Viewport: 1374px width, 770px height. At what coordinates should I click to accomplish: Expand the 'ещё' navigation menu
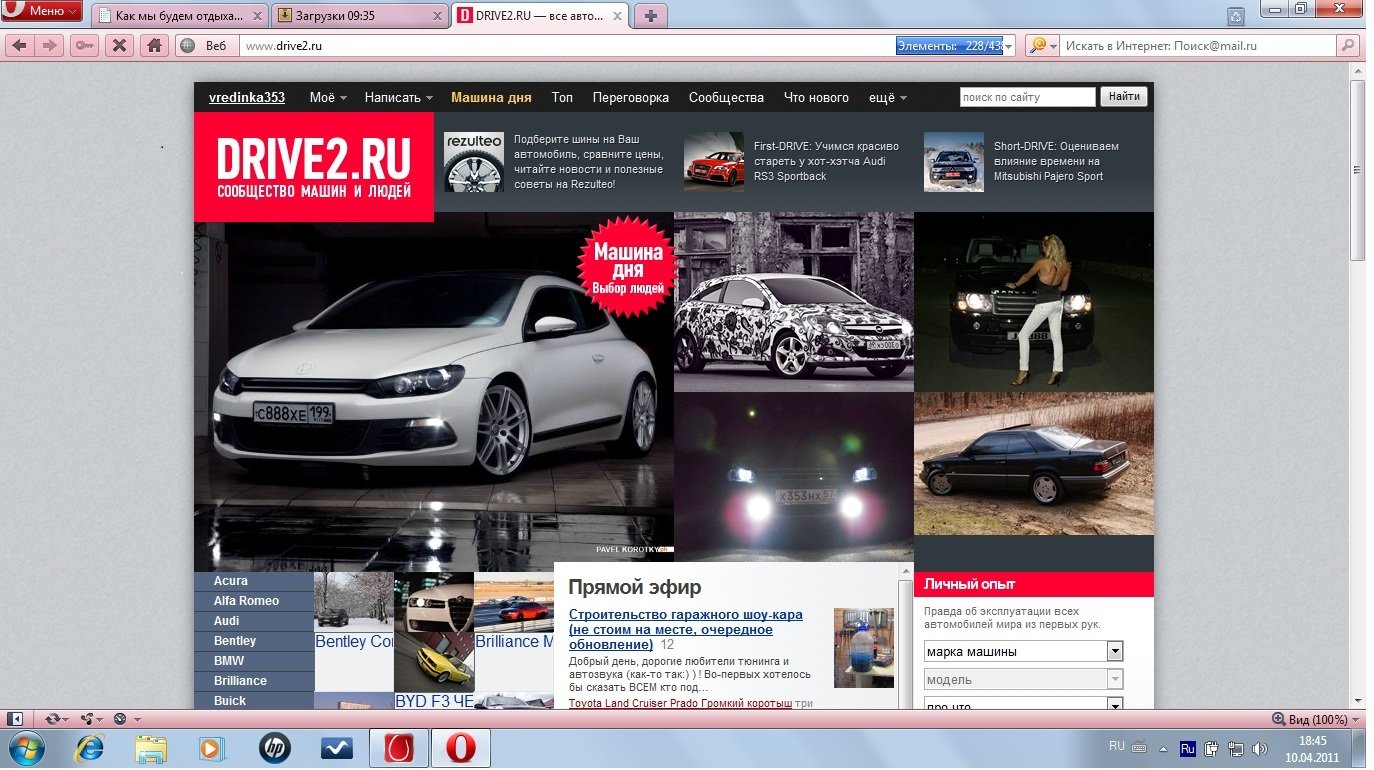[x=888, y=97]
